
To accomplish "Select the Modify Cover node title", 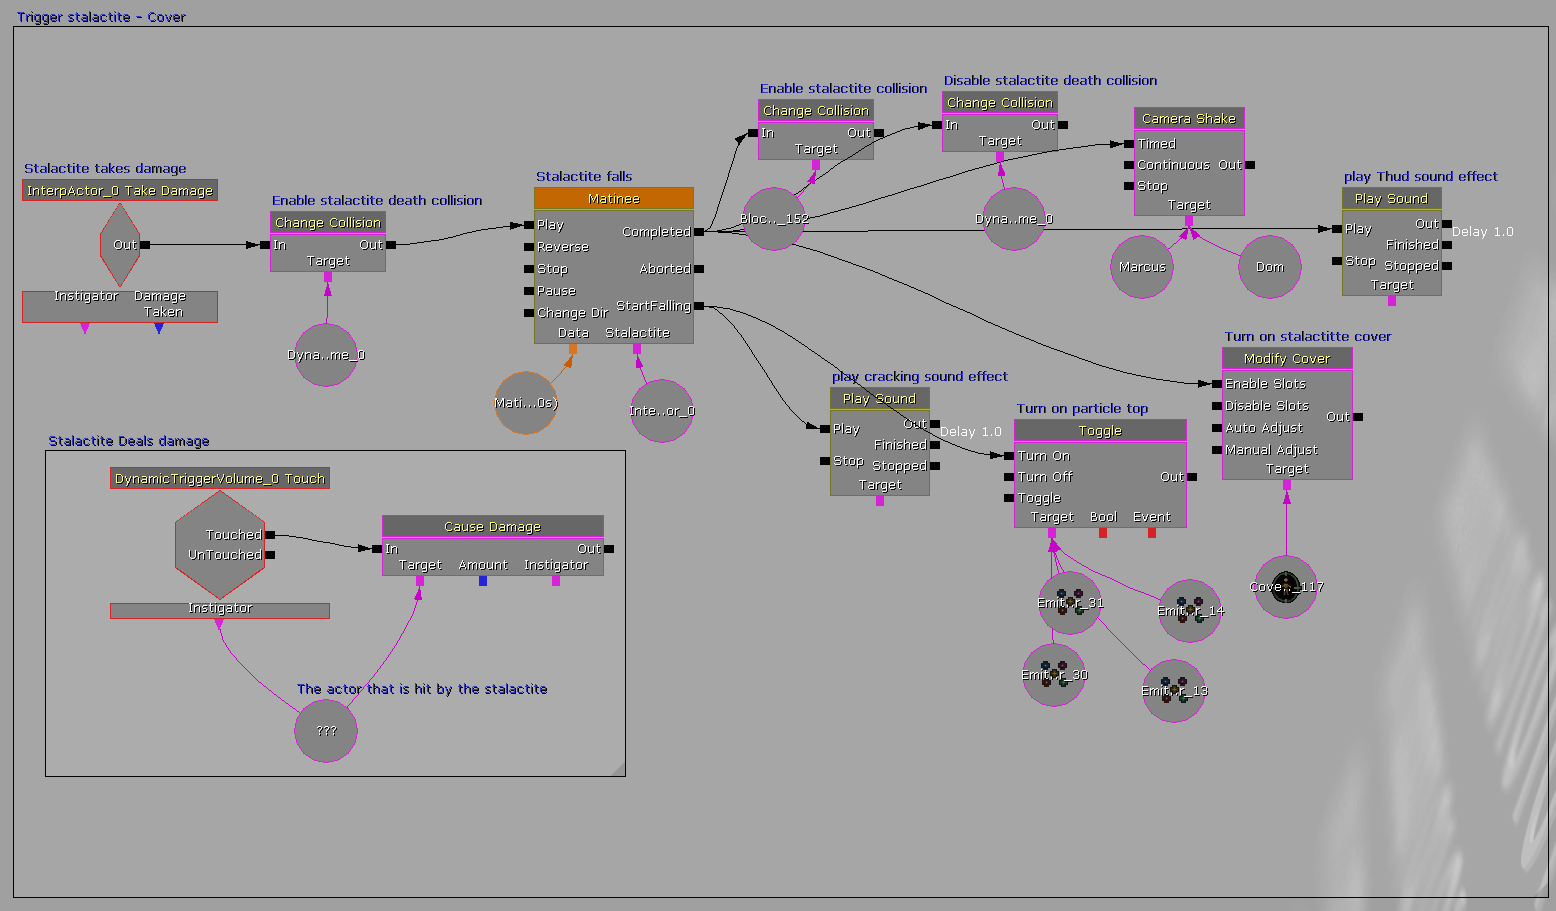I will (x=1286, y=359).
